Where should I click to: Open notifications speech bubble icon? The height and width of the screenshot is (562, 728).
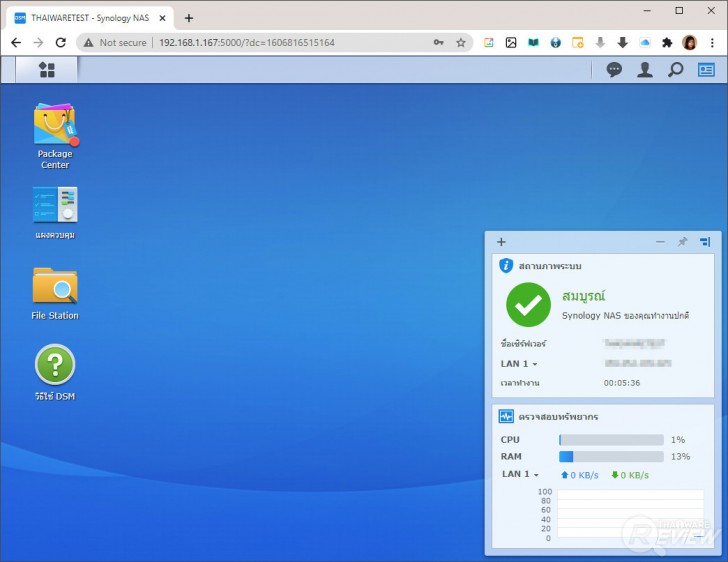(x=614, y=70)
